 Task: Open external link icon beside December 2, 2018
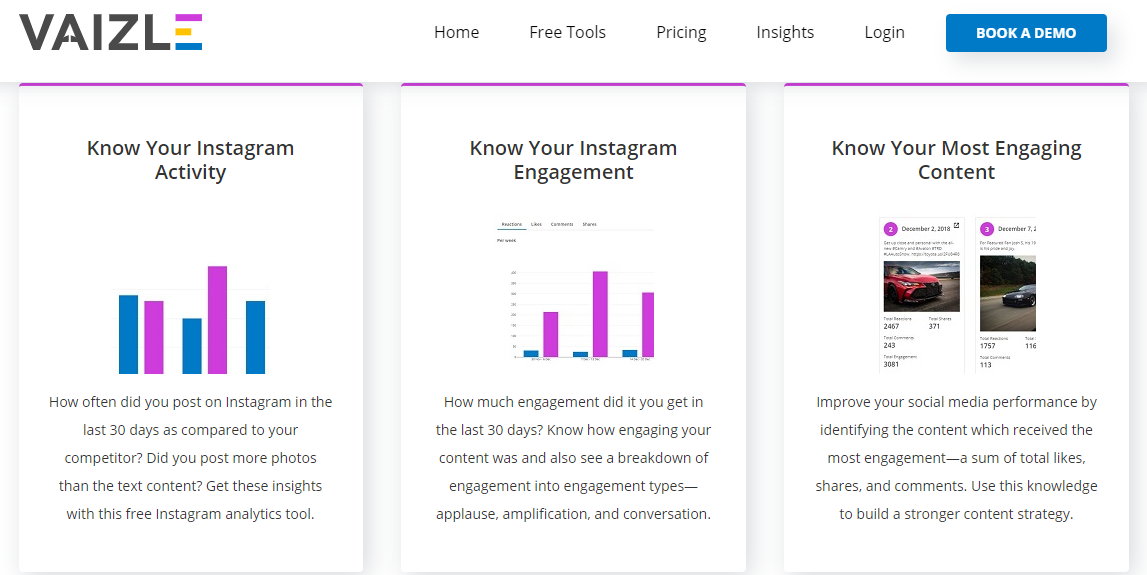click(956, 225)
